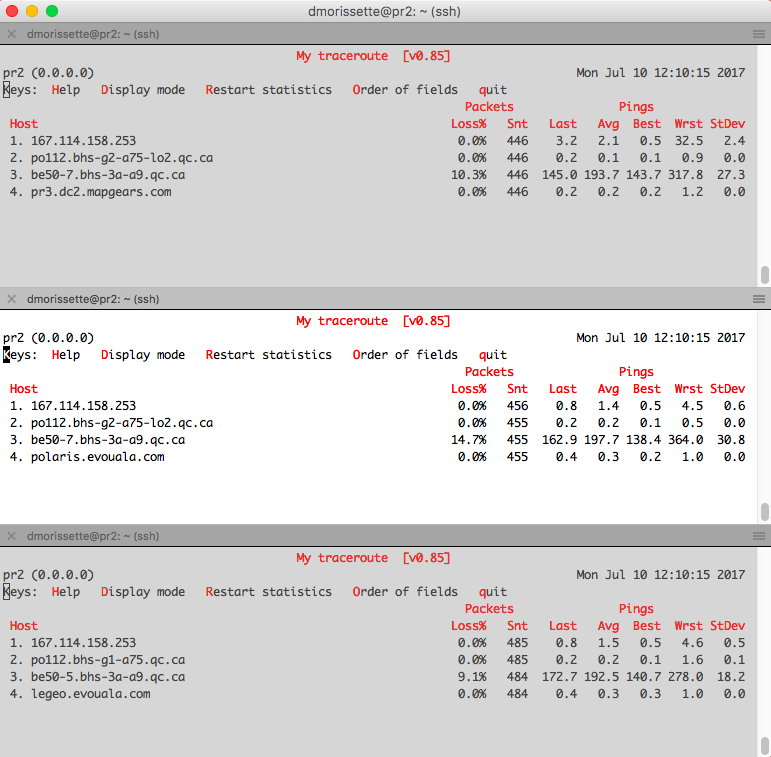The height and width of the screenshot is (757, 771).
Task: Click the Pings header in middle pane
Action: [636, 372]
